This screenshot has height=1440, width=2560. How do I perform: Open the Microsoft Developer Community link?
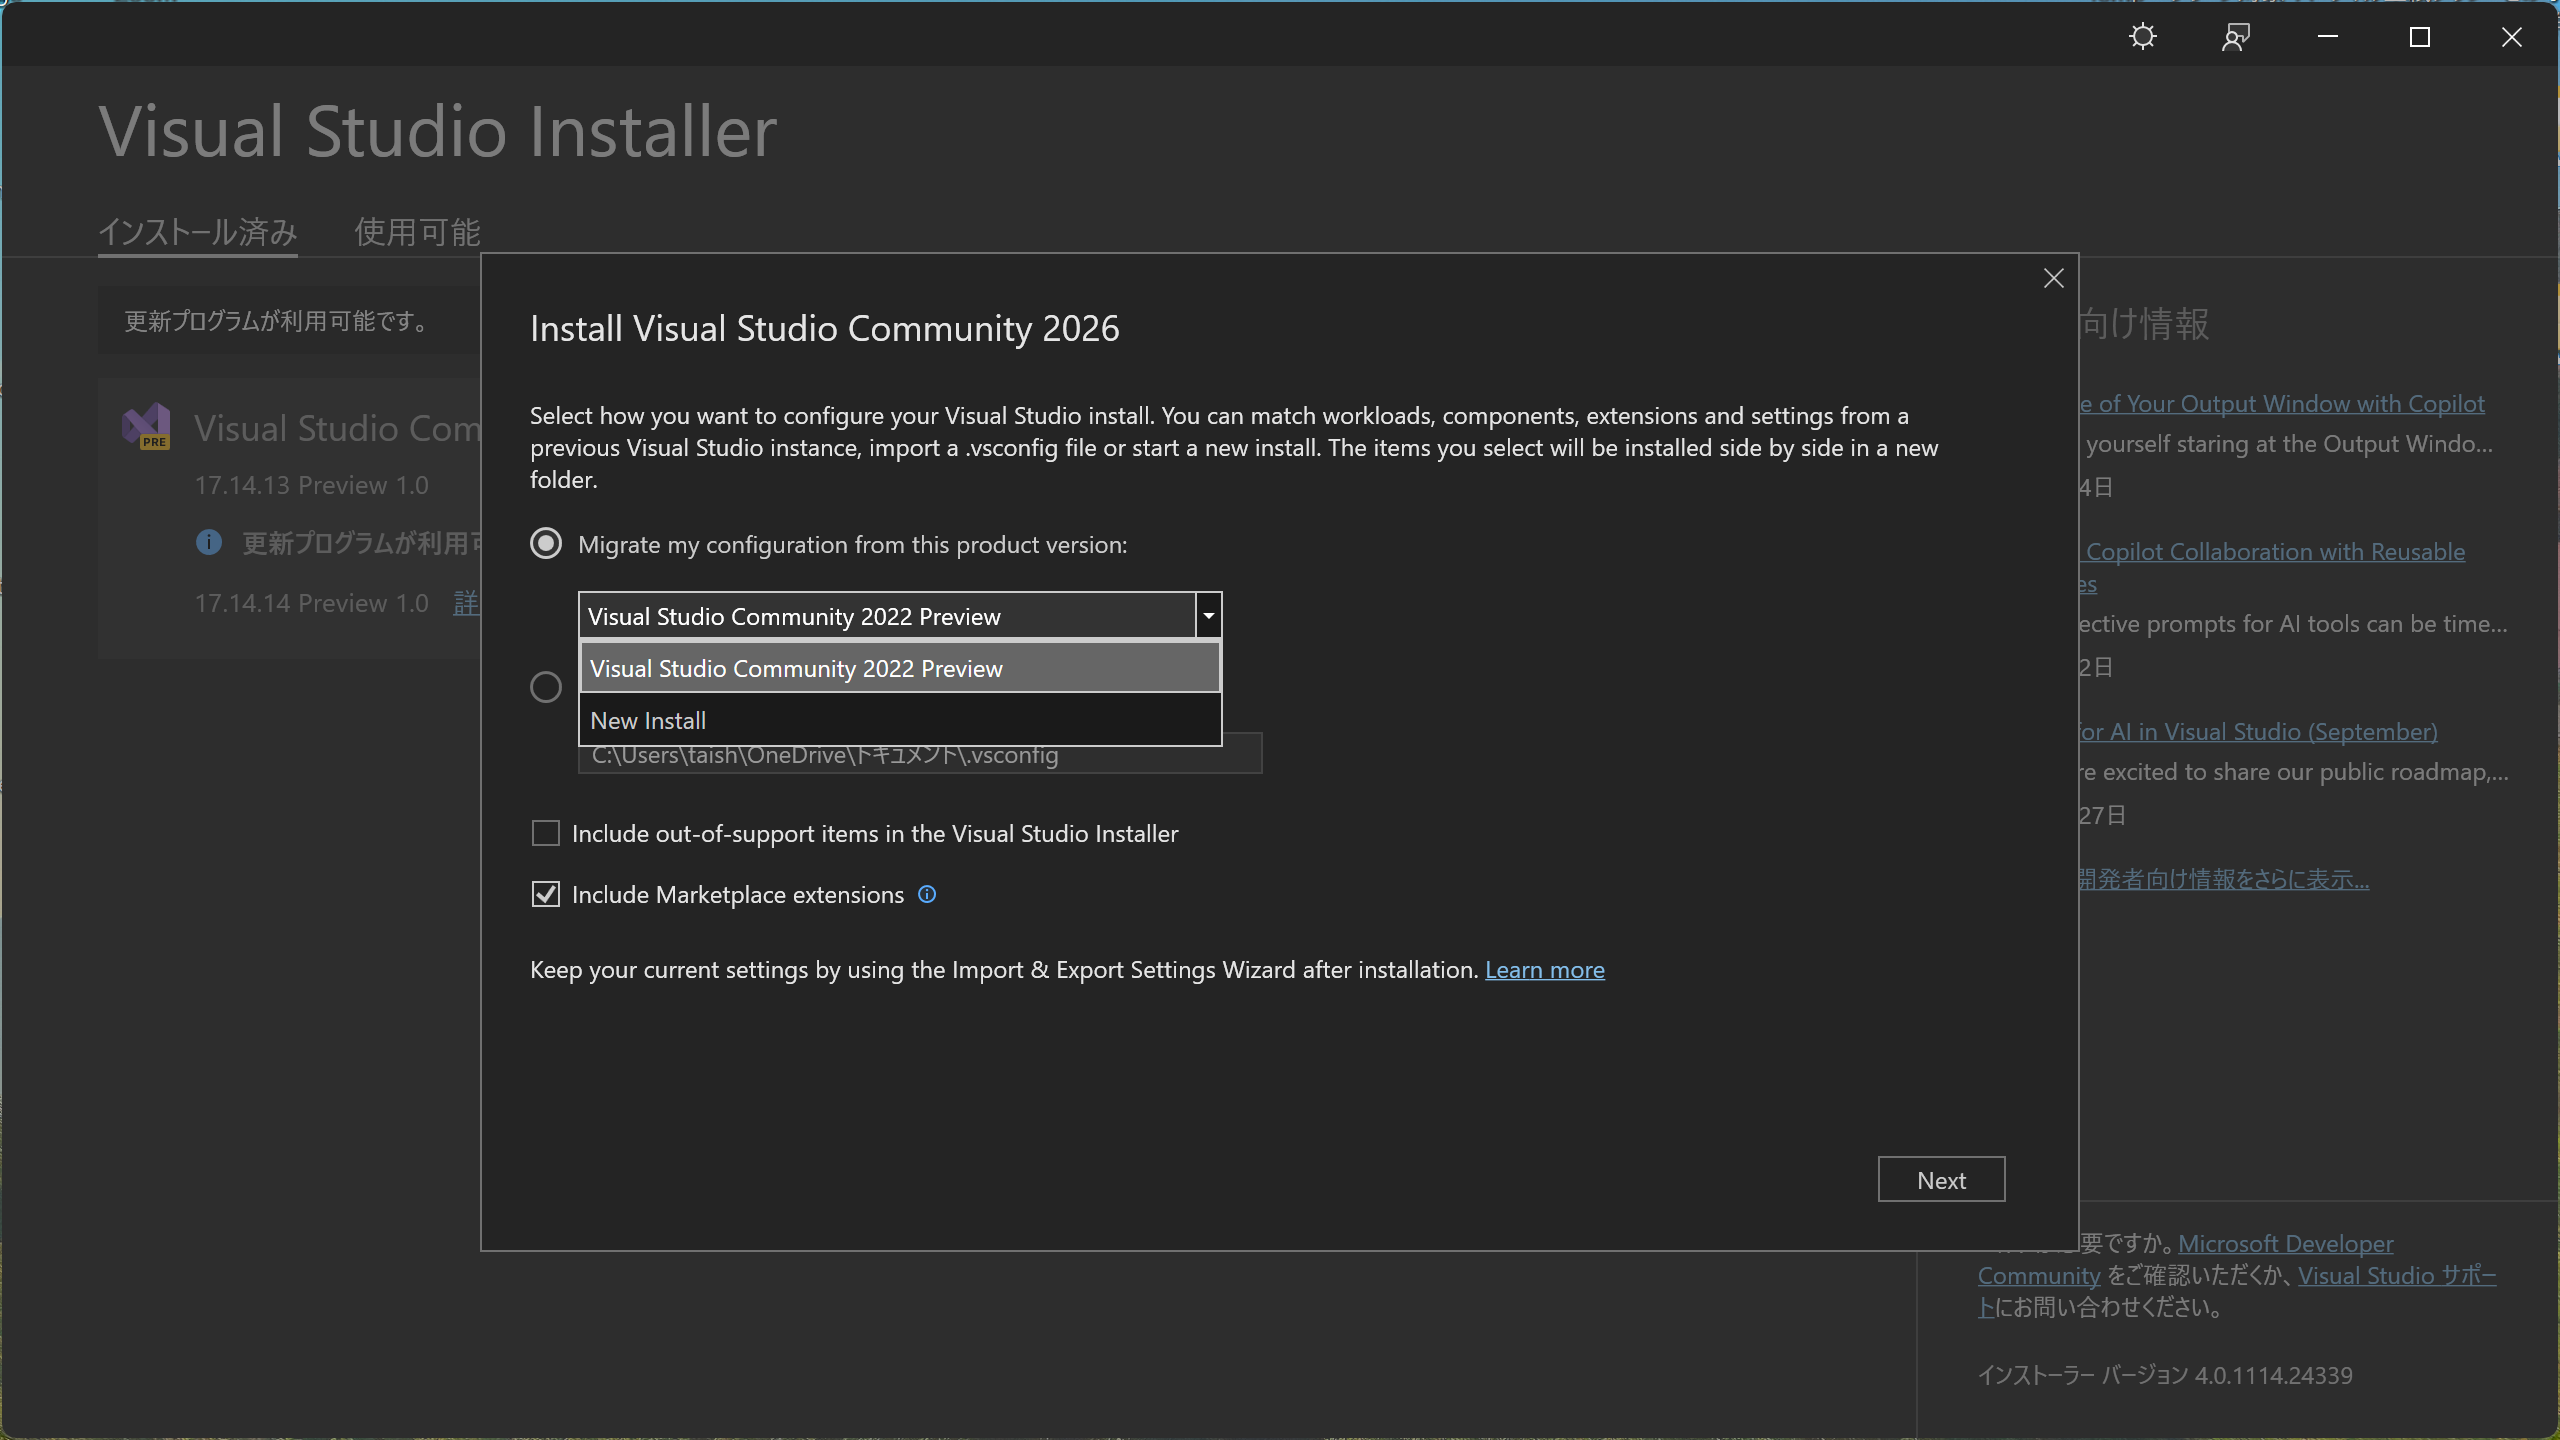tap(2285, 1244)
